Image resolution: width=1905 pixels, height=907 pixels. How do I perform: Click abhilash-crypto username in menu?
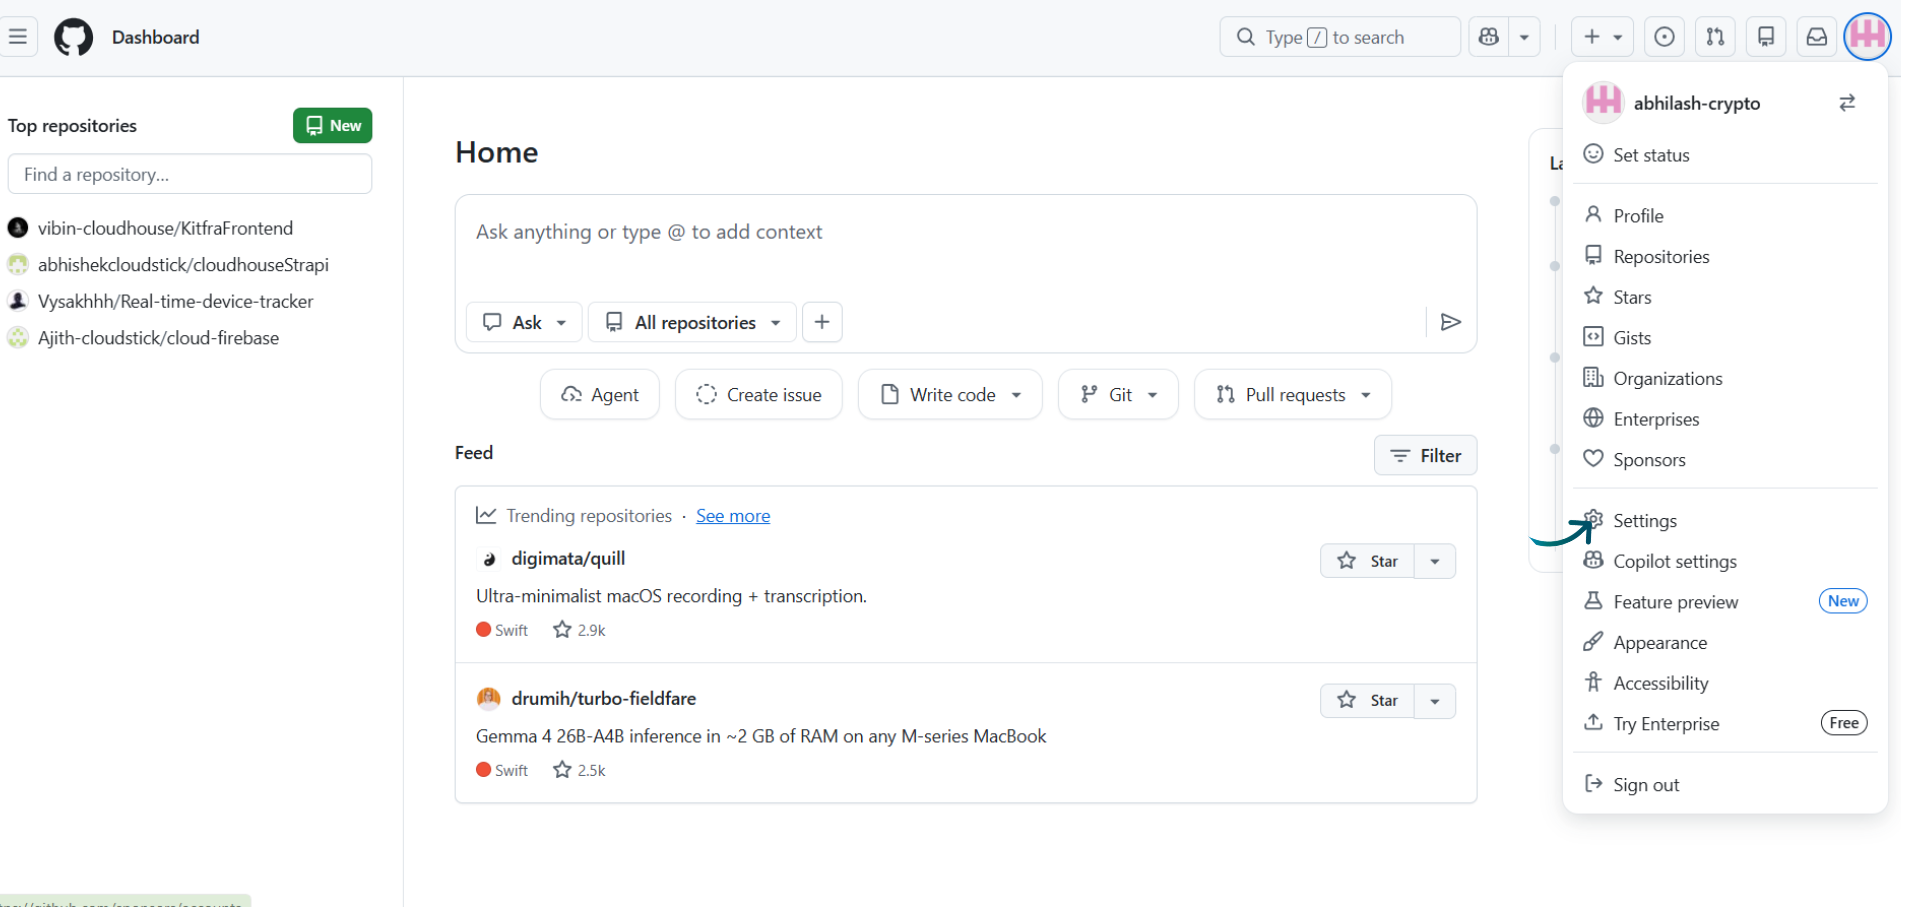pos(1697,103)
